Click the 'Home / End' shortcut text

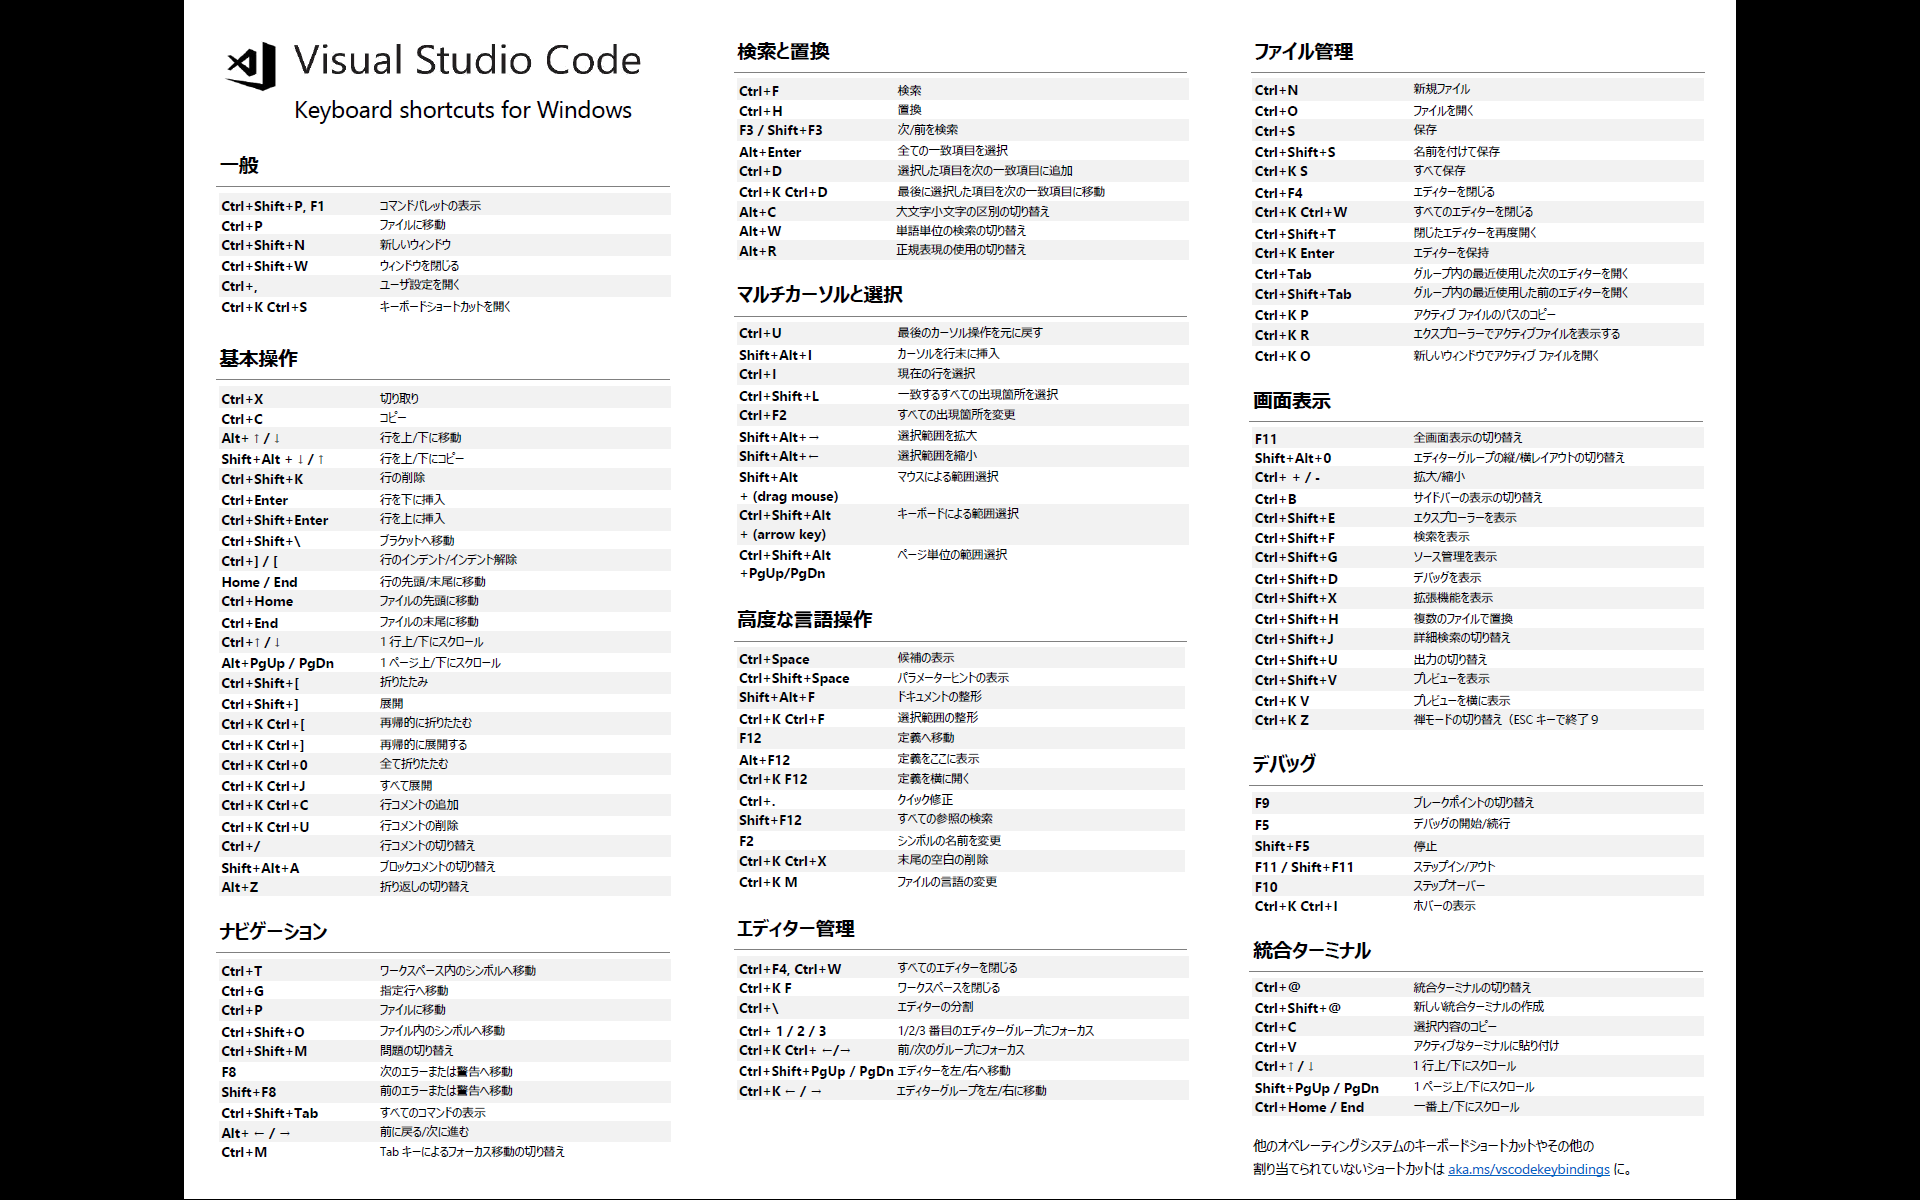coord(260,582)
